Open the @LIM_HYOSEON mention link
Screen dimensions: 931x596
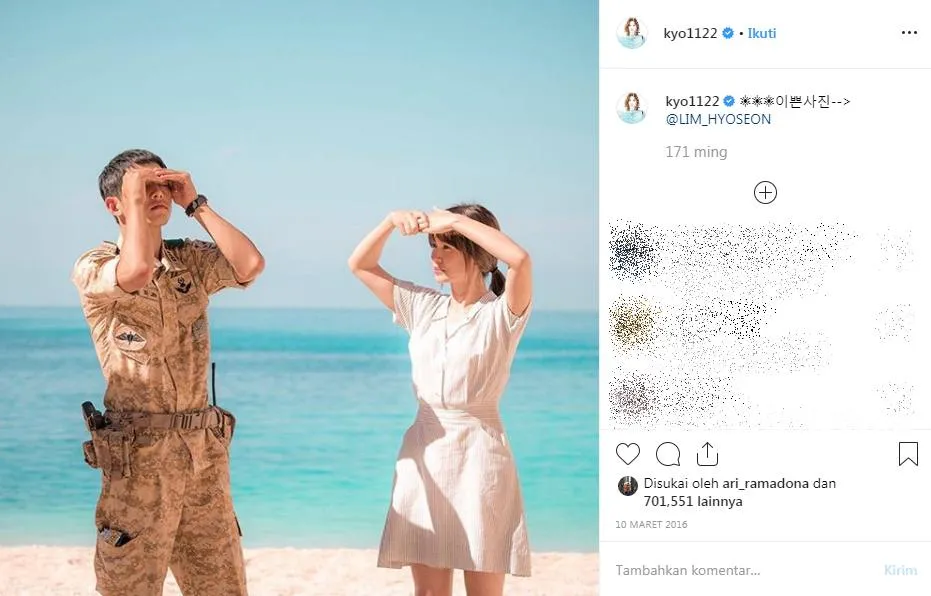click(718, 119)
